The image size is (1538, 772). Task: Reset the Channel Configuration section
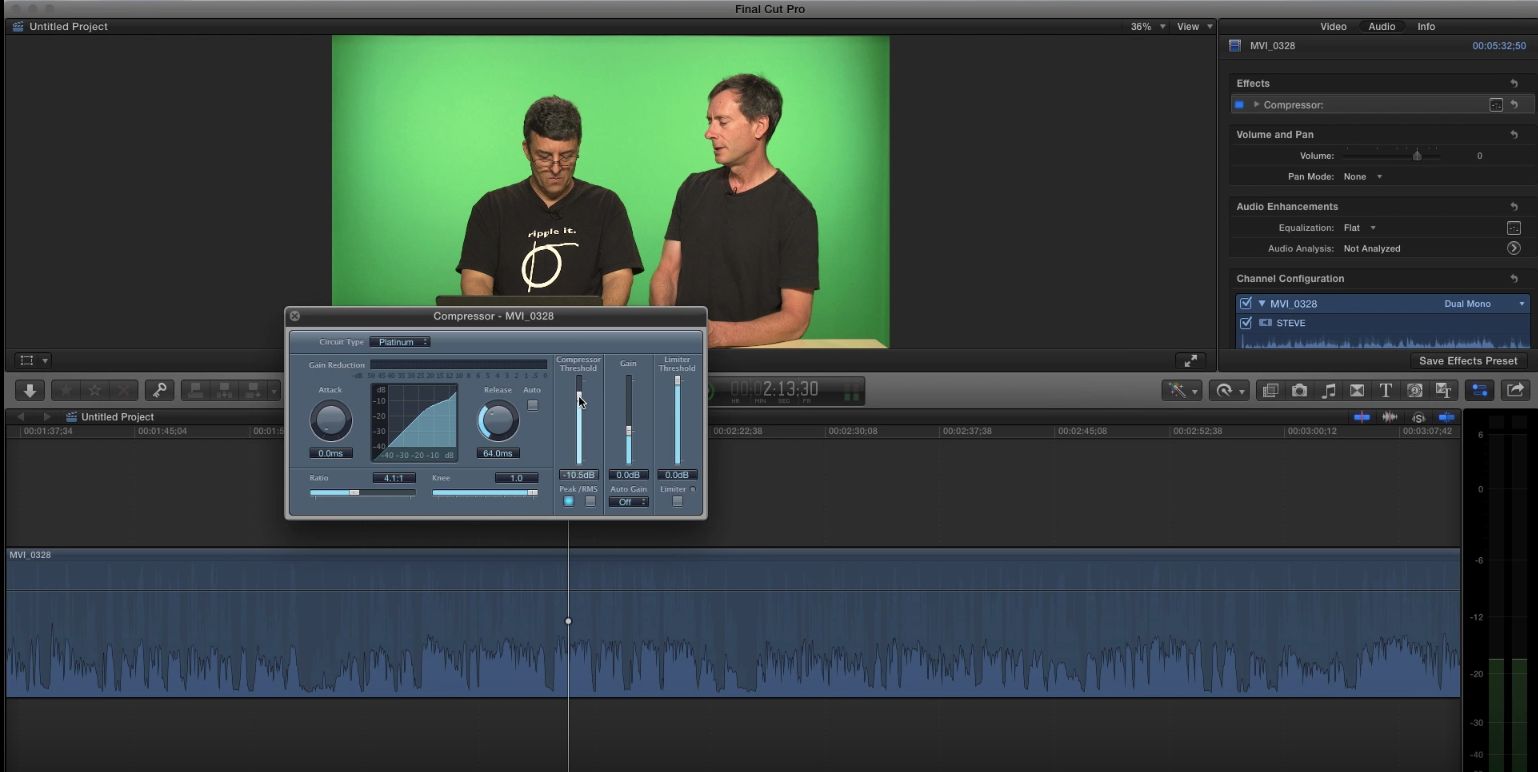point(1514,278)
